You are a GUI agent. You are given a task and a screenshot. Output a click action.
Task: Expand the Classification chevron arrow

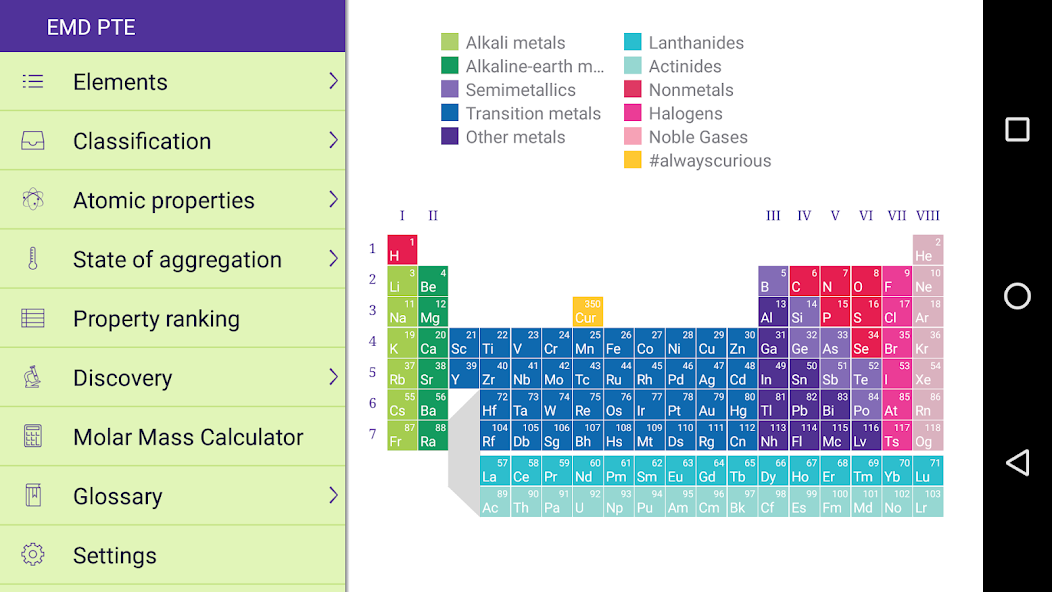[x=333, y=140]
